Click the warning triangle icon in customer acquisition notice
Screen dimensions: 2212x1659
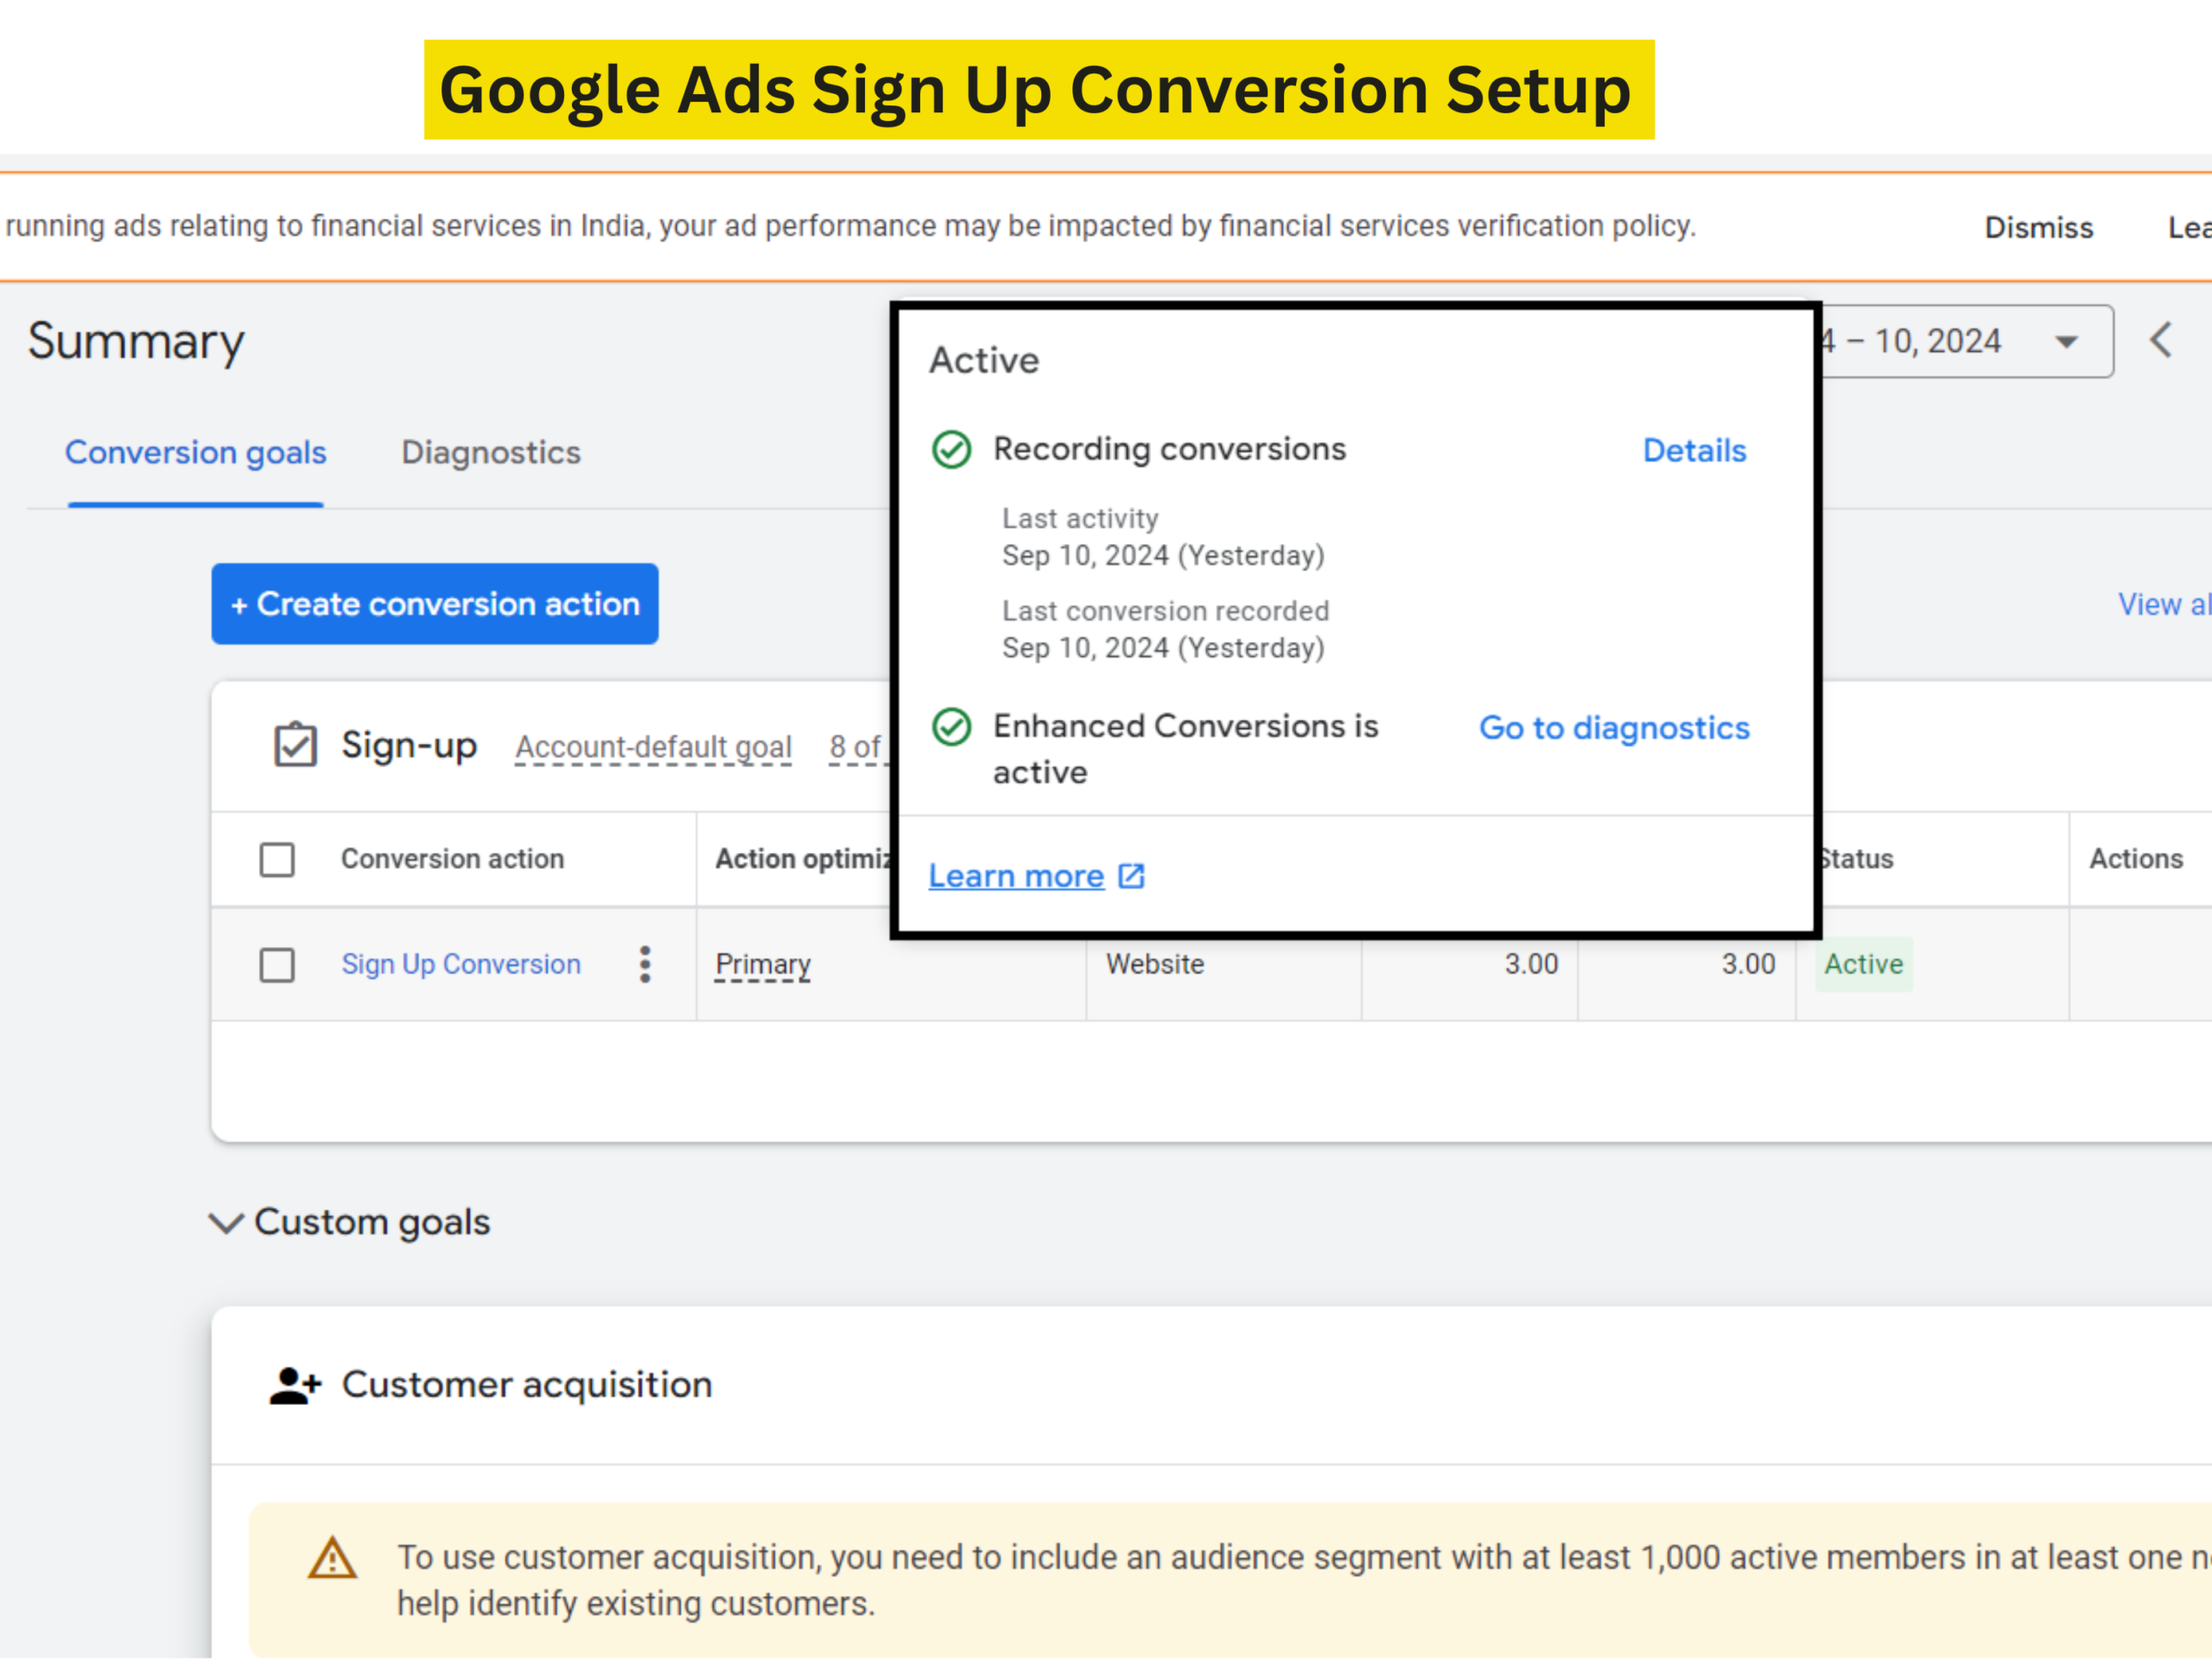click(332, 1558)
